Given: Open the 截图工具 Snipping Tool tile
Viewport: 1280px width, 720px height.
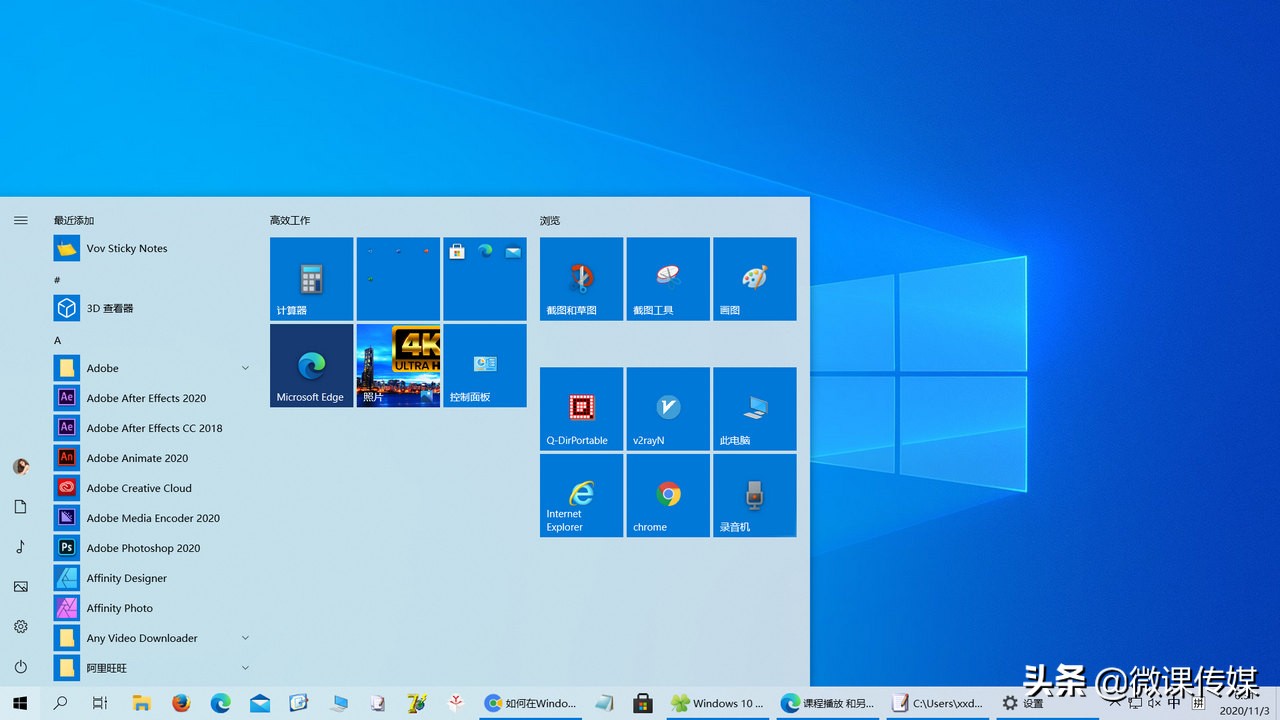Looking at the screenshot, I should (667, 278).
